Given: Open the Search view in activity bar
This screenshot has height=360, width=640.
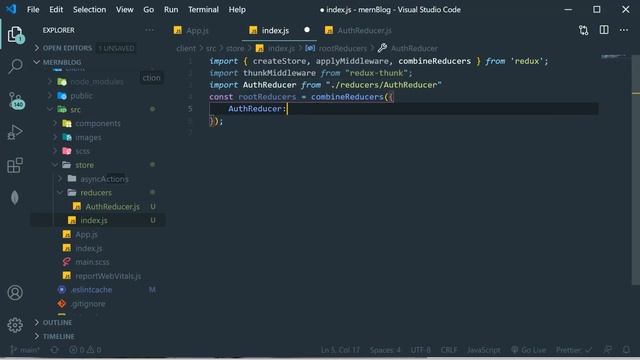Looking at the screenshot, I should tap(15, 66).
